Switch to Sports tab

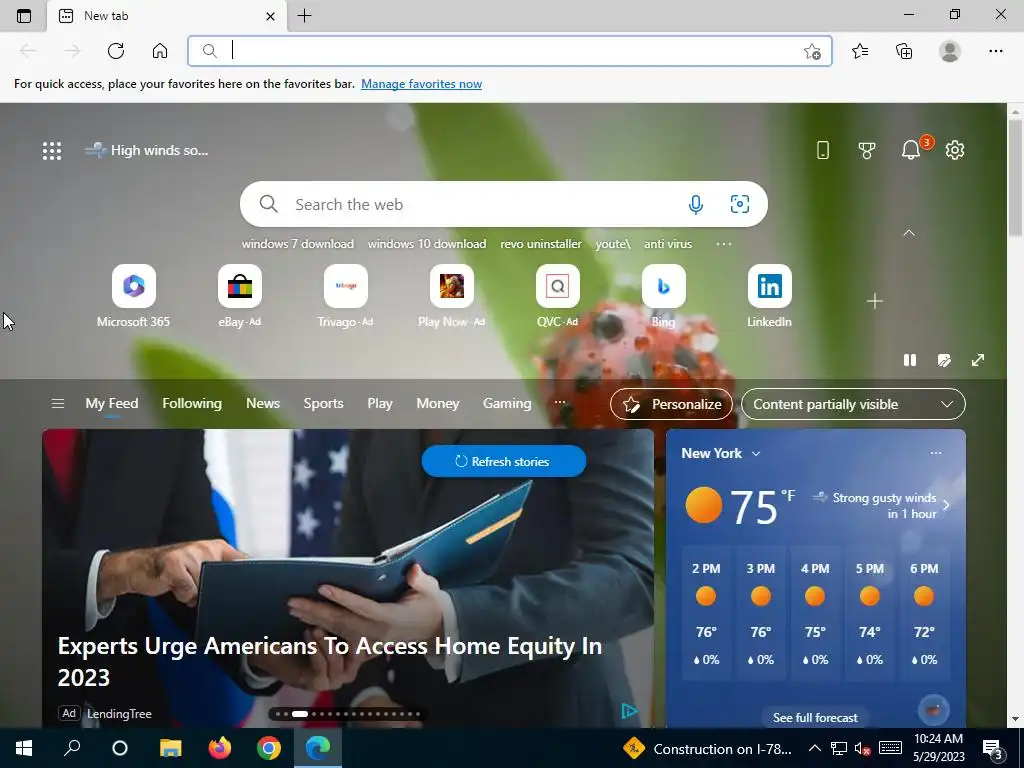point(323,404)
